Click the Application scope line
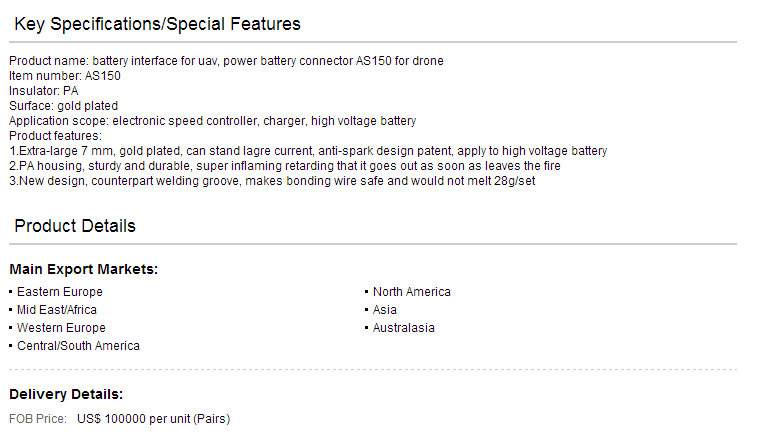This screenshot has width=774, height=434. coord(212,121)
